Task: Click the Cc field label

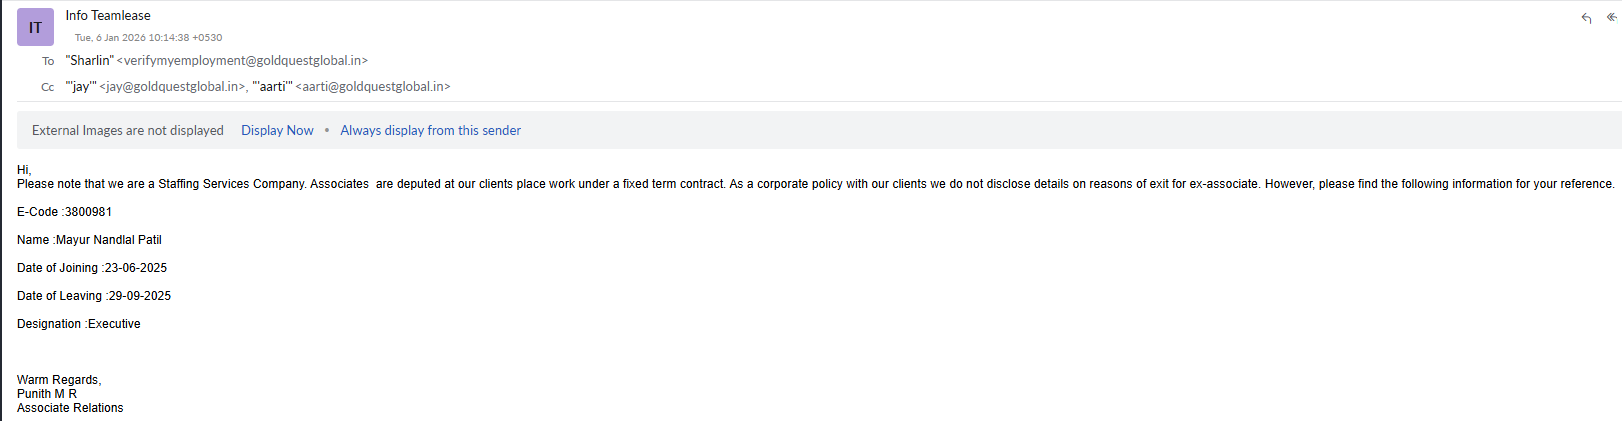Action: [47, 87]
